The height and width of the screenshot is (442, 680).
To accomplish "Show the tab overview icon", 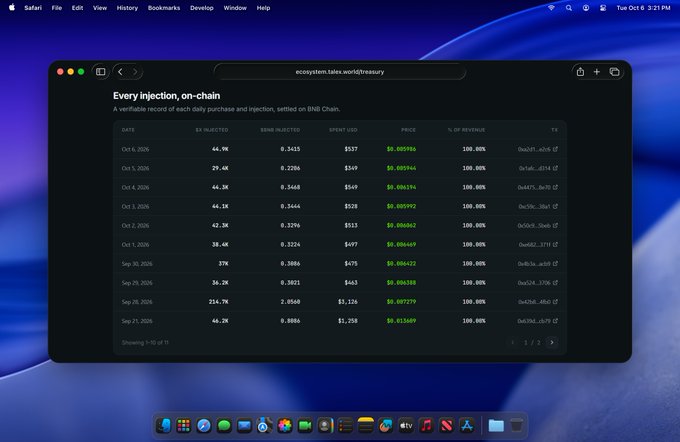I will click(614, 72).
